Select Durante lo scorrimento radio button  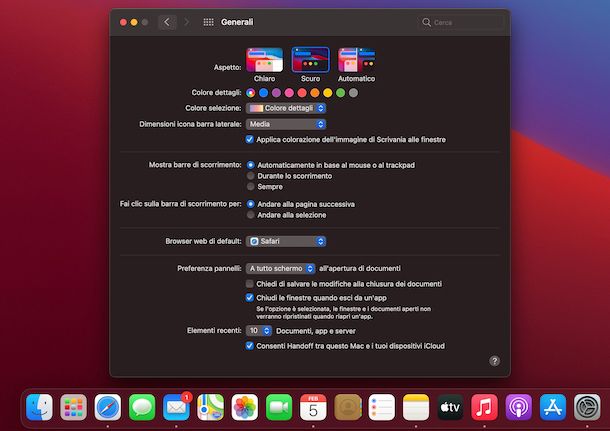point(251,176)
